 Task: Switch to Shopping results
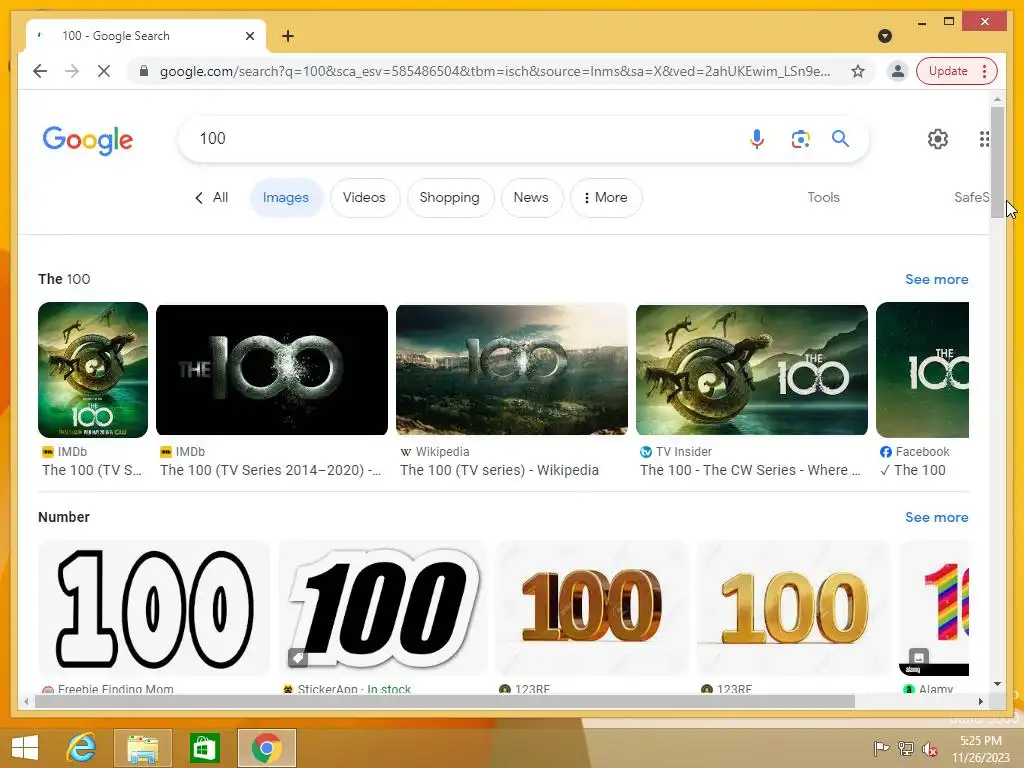449,197
